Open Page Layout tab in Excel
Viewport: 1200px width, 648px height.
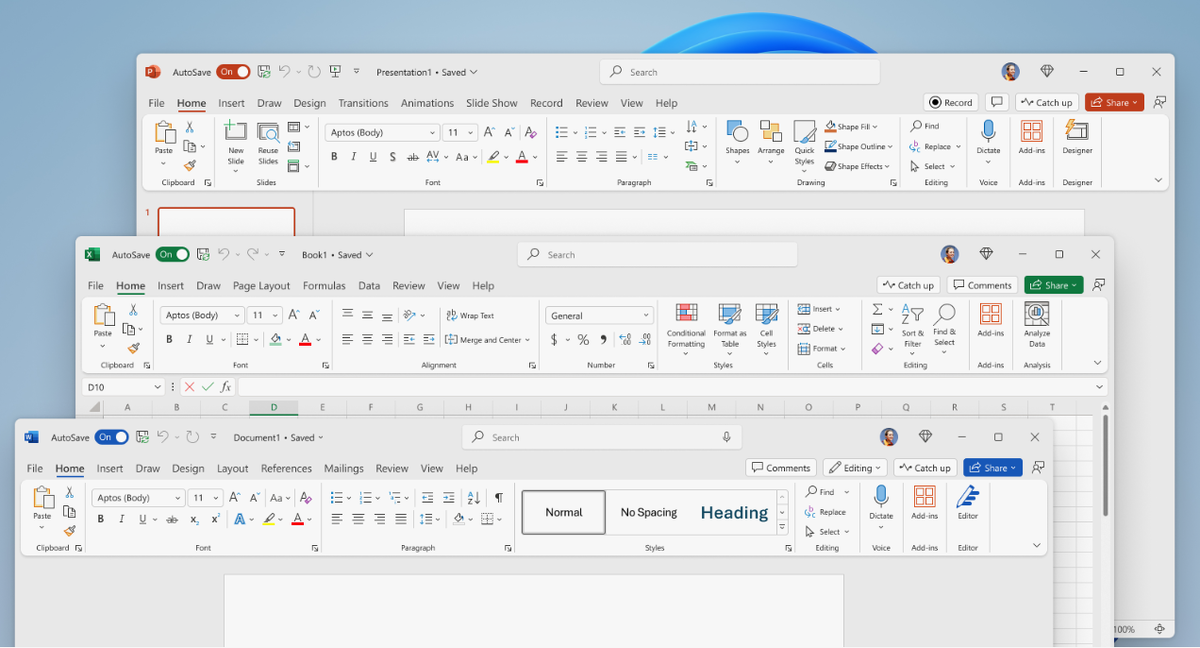click(x=261, y=286)
